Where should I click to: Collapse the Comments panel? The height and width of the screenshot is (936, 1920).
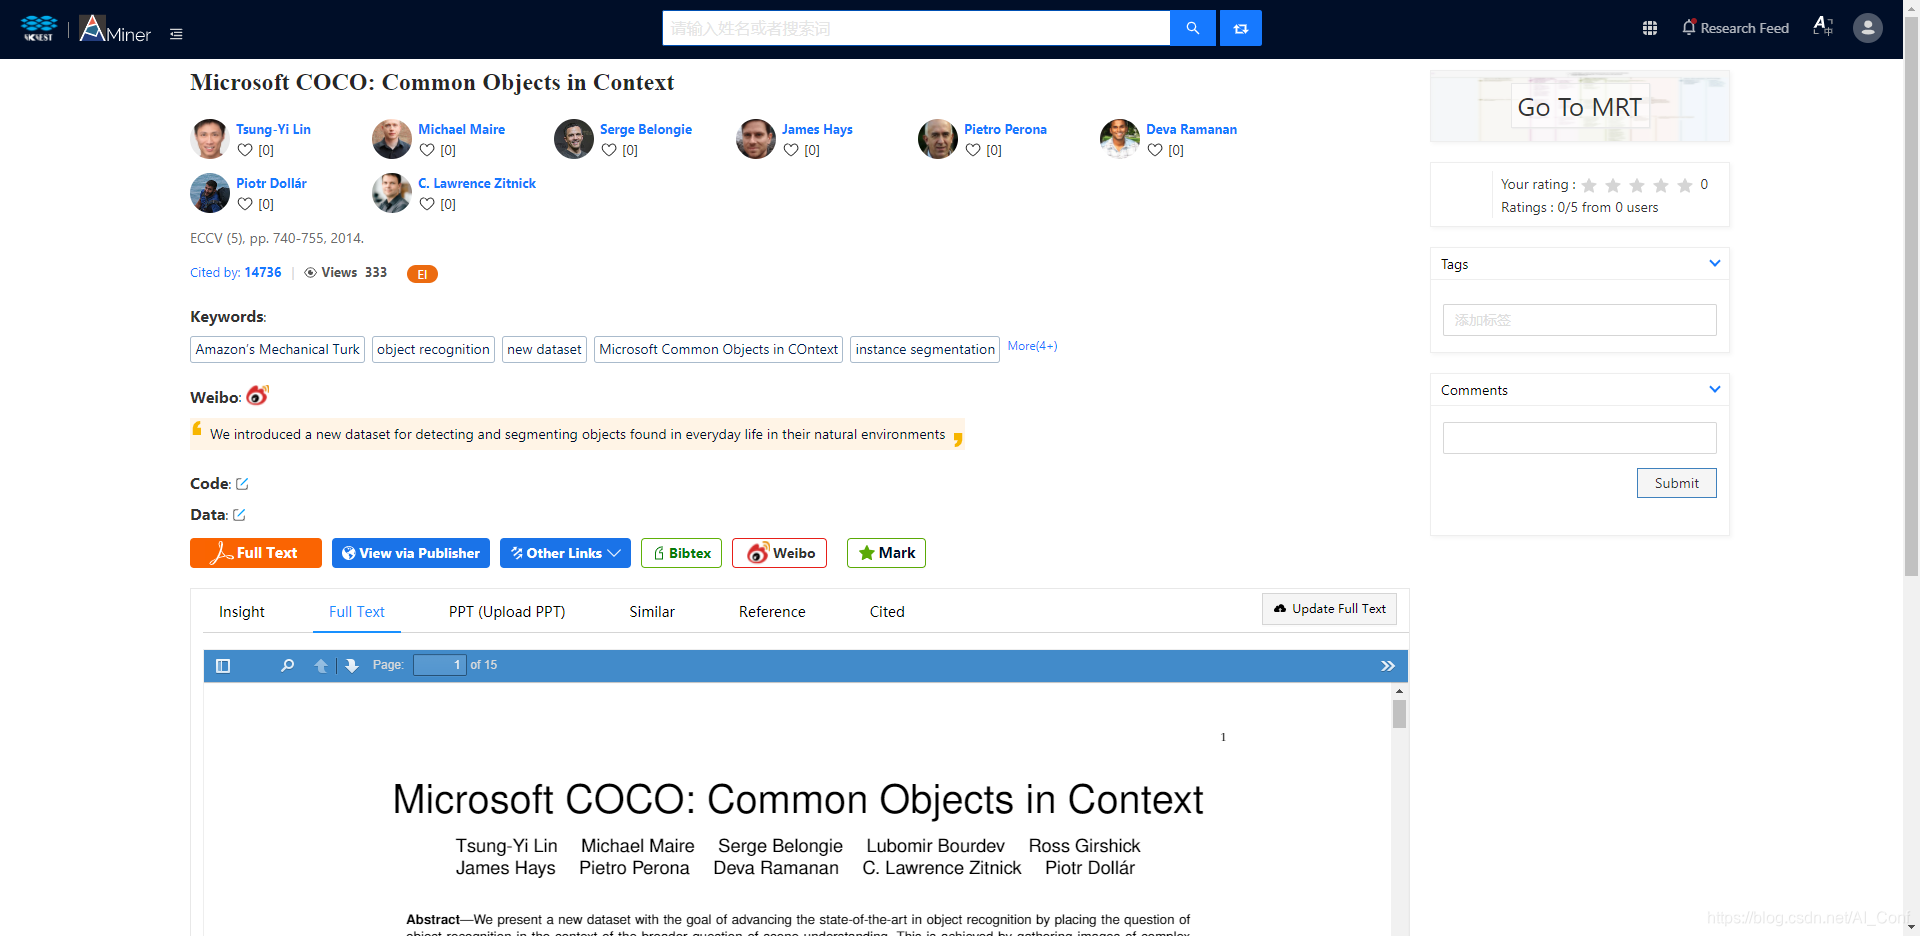(x=1715, y=389)
